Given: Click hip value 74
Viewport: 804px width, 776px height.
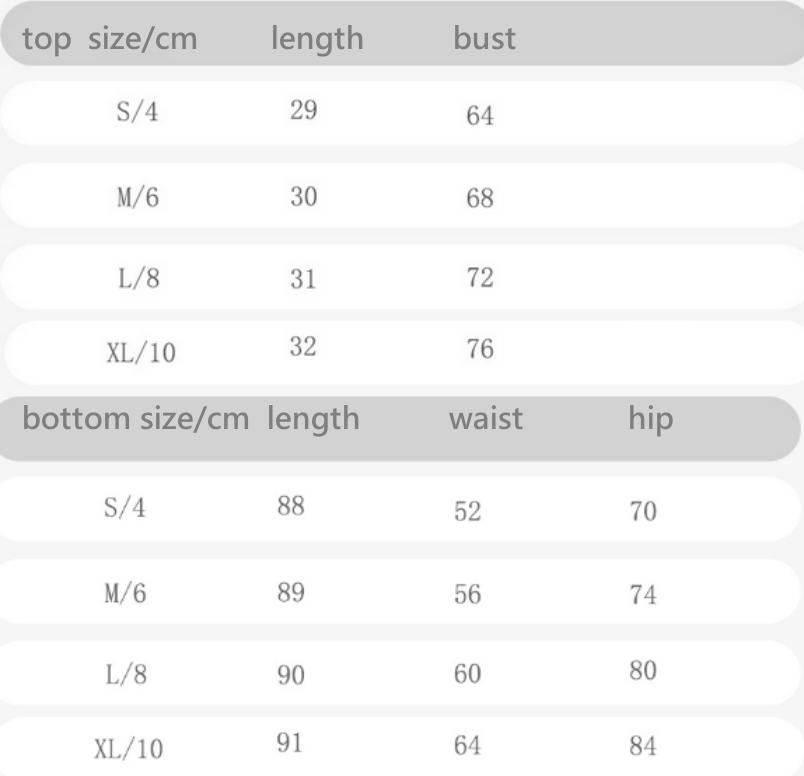Looking at the screenshot, I should pyautogui.click(x=643, y=594).
